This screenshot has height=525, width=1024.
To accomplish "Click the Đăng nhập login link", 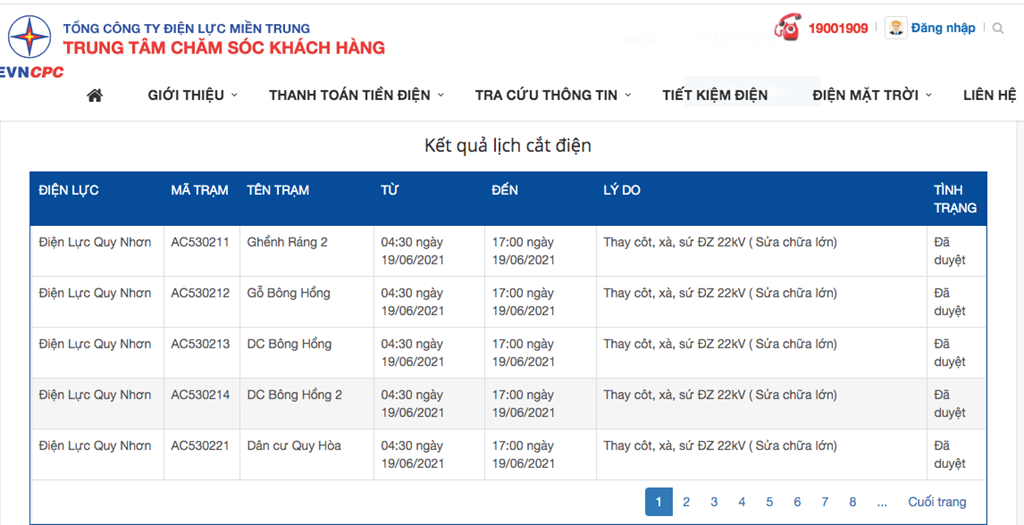I will [x=943, y=28].
